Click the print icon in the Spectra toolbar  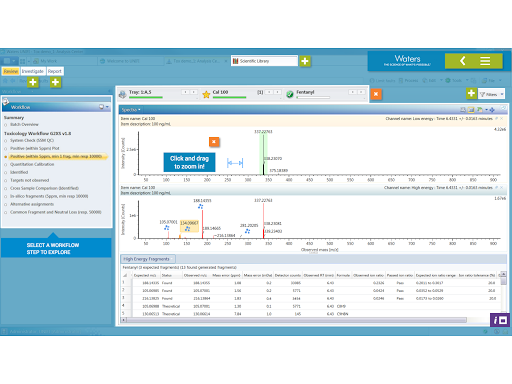[x=463, y=109]
